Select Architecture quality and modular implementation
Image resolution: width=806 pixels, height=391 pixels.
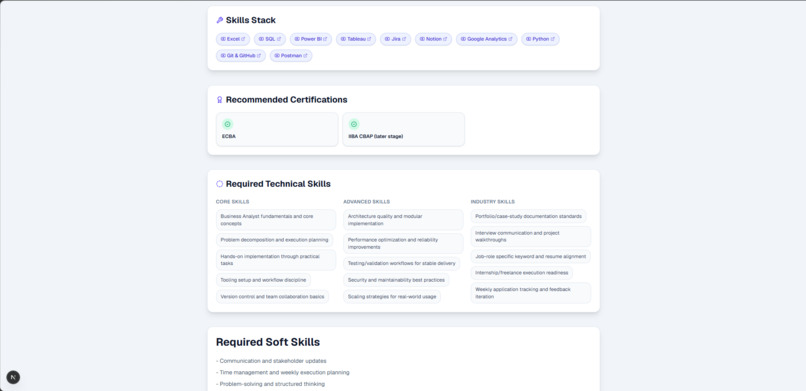pyautogui.click(x=404, y=220)
